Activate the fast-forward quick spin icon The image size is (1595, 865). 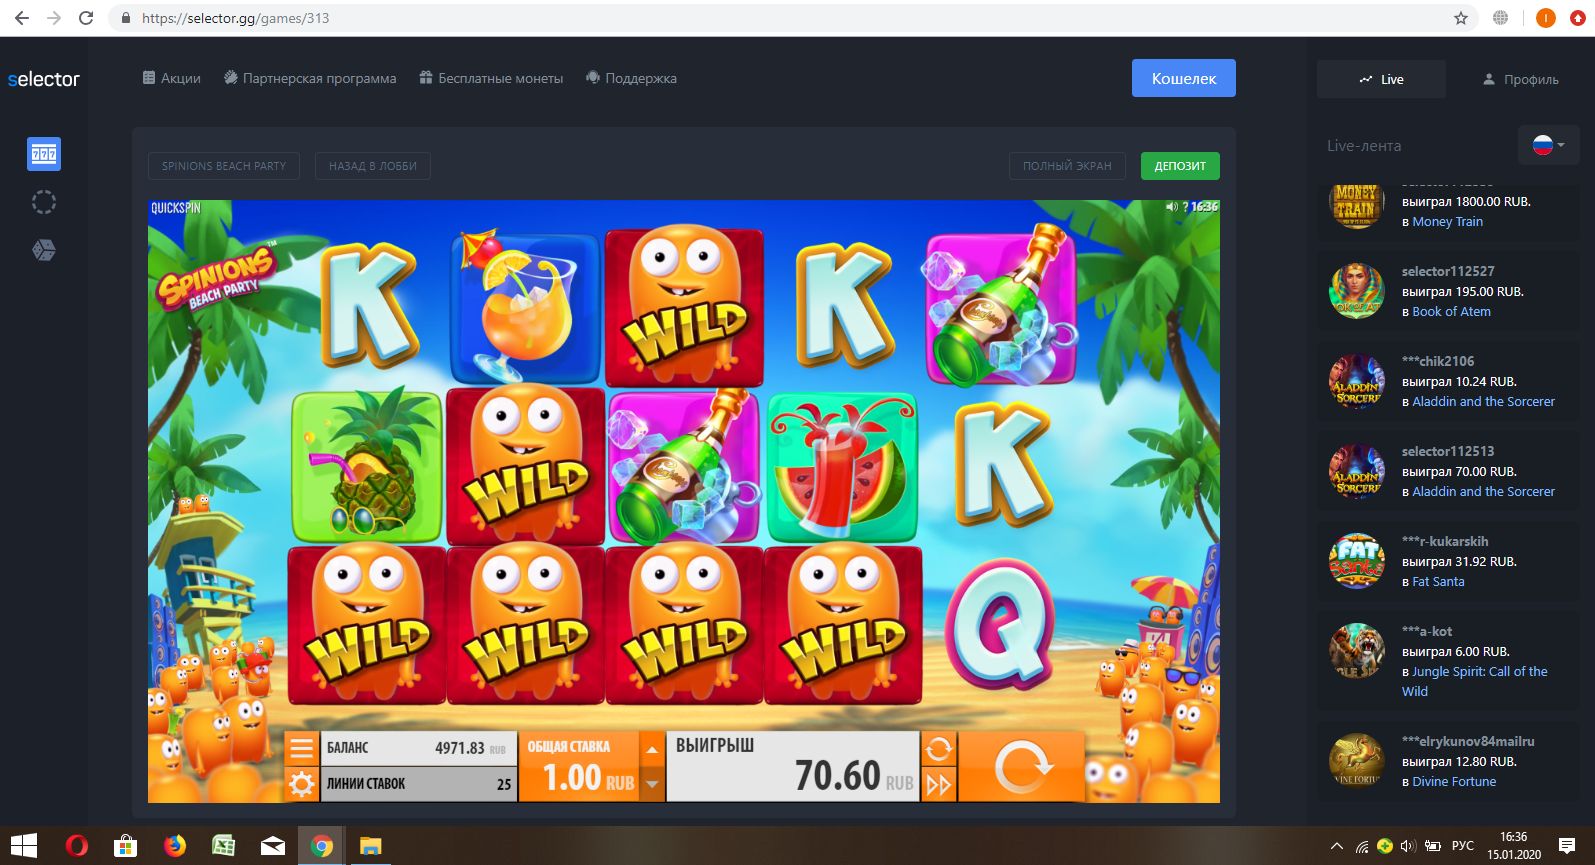(939, 785)
